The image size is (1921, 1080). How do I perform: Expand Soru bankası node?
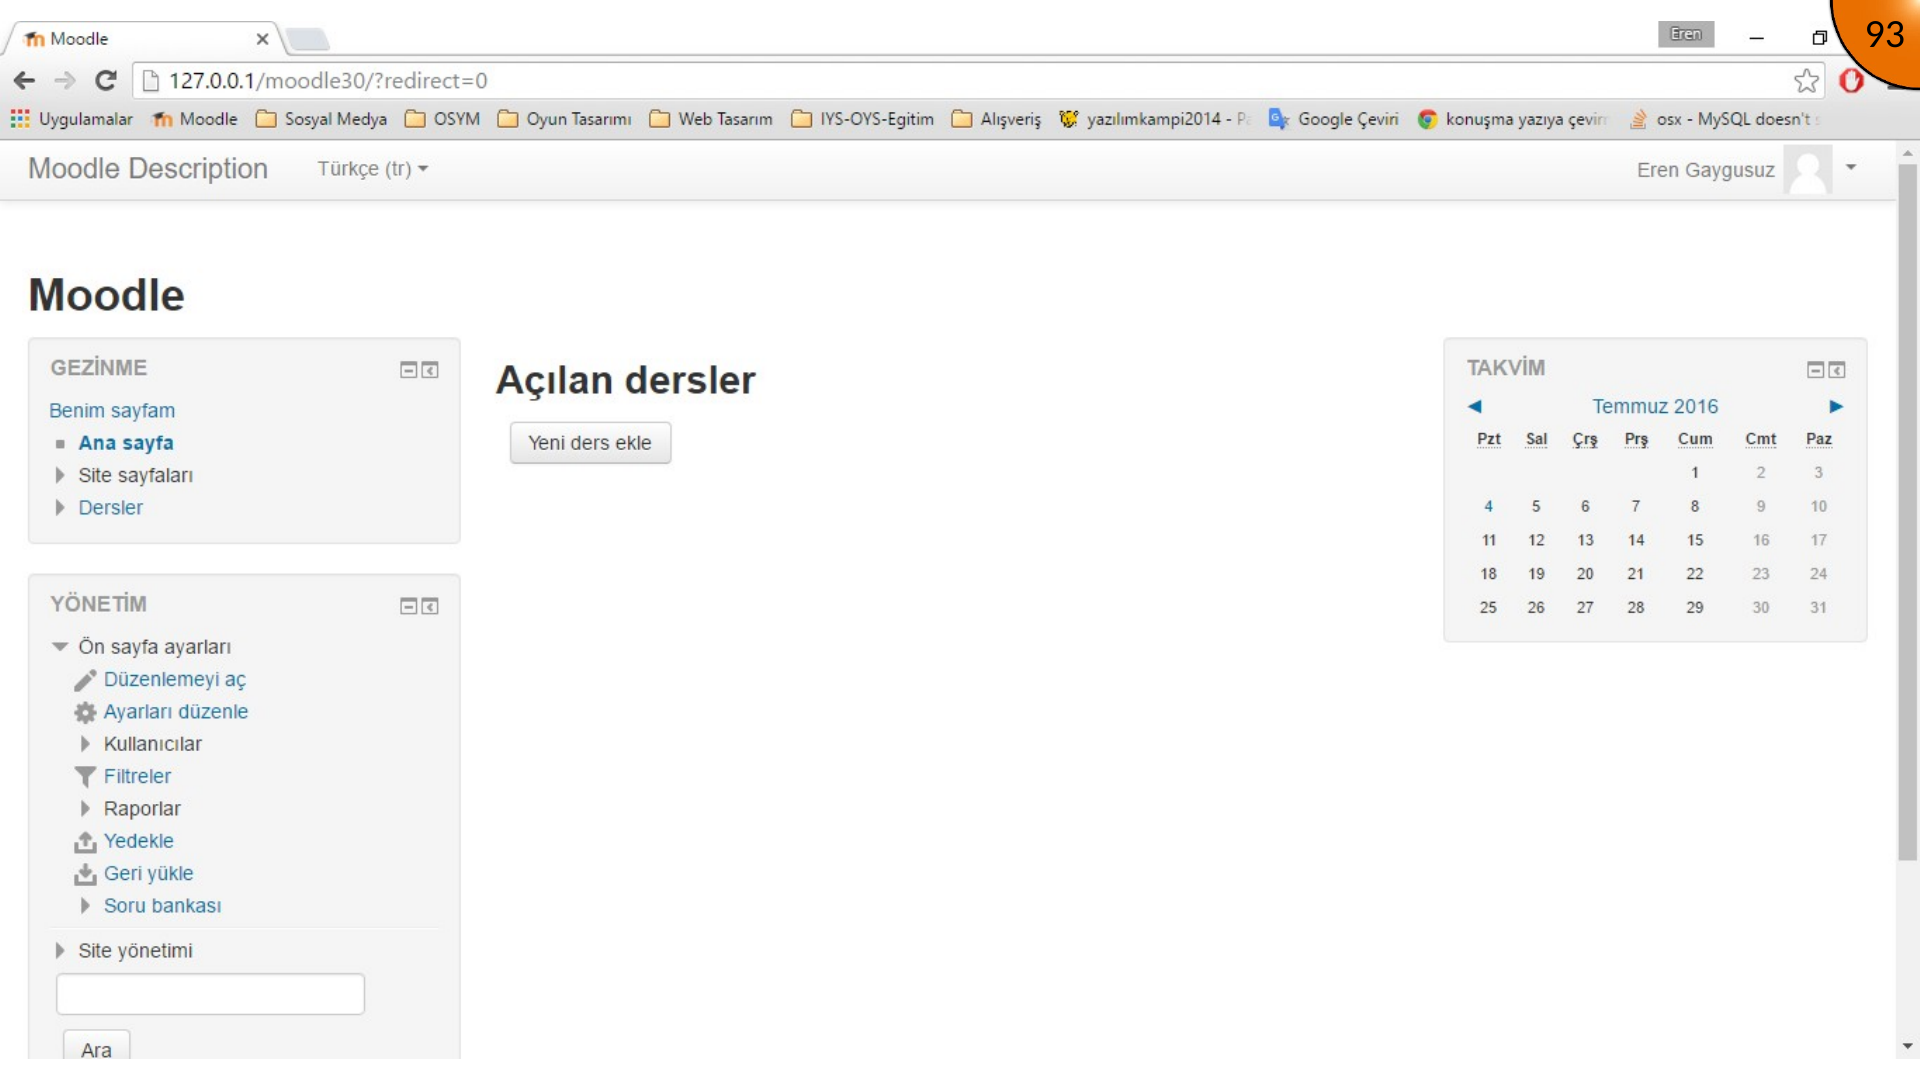[x=85, y=906]
